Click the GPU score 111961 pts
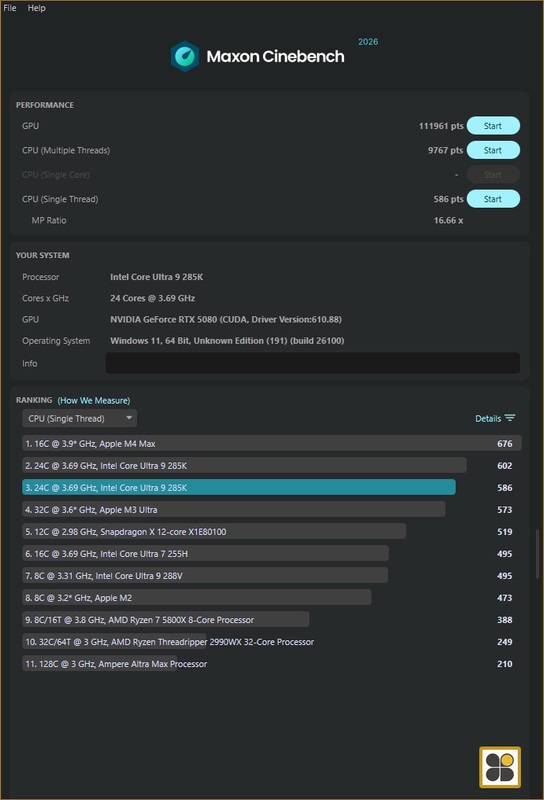 [x=441, y=126]
